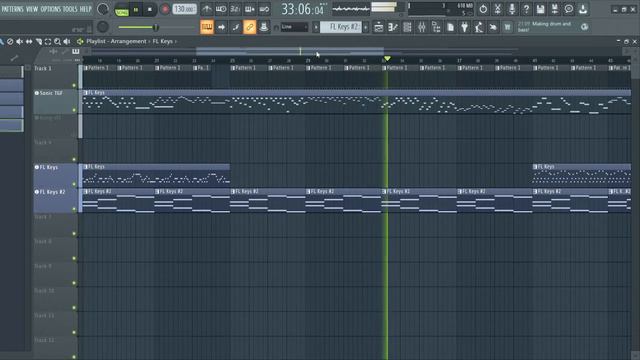Click the green playhead marker on timeline
This screenshot has width=640, height=360.
point(387,60)
